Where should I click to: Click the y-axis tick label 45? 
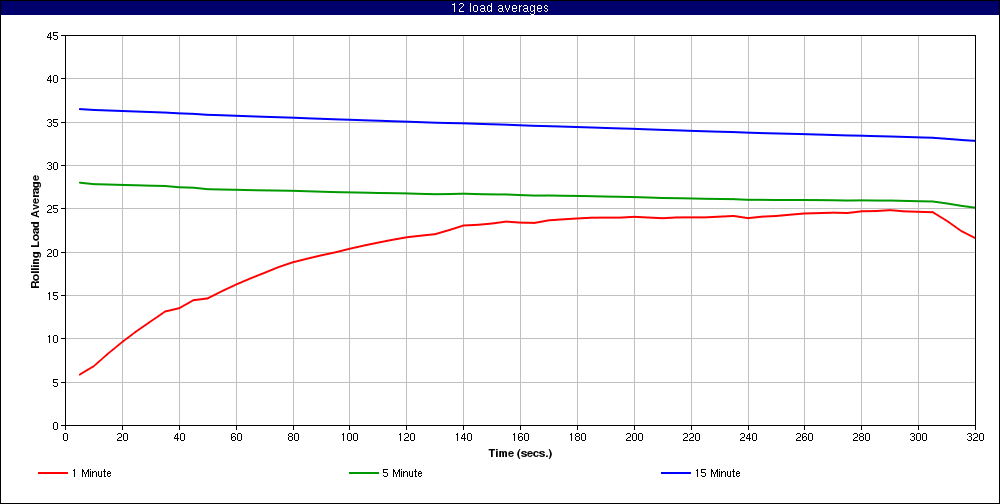(x=53, y=36)
